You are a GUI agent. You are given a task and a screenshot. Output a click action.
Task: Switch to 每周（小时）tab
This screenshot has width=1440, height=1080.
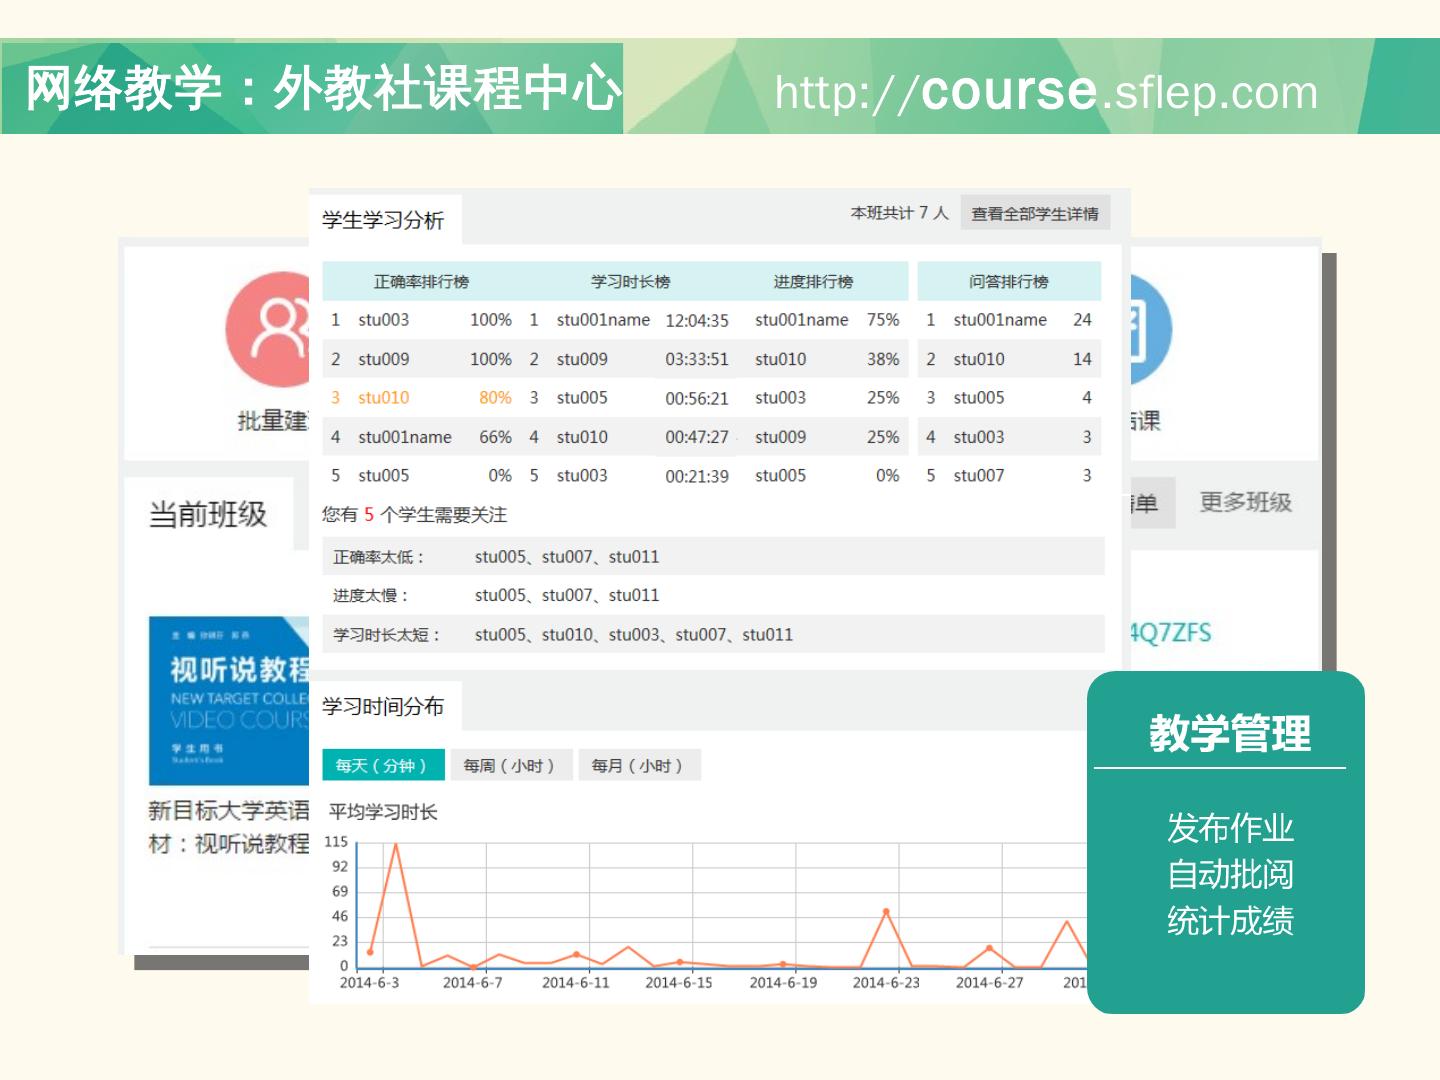[510, 765]
